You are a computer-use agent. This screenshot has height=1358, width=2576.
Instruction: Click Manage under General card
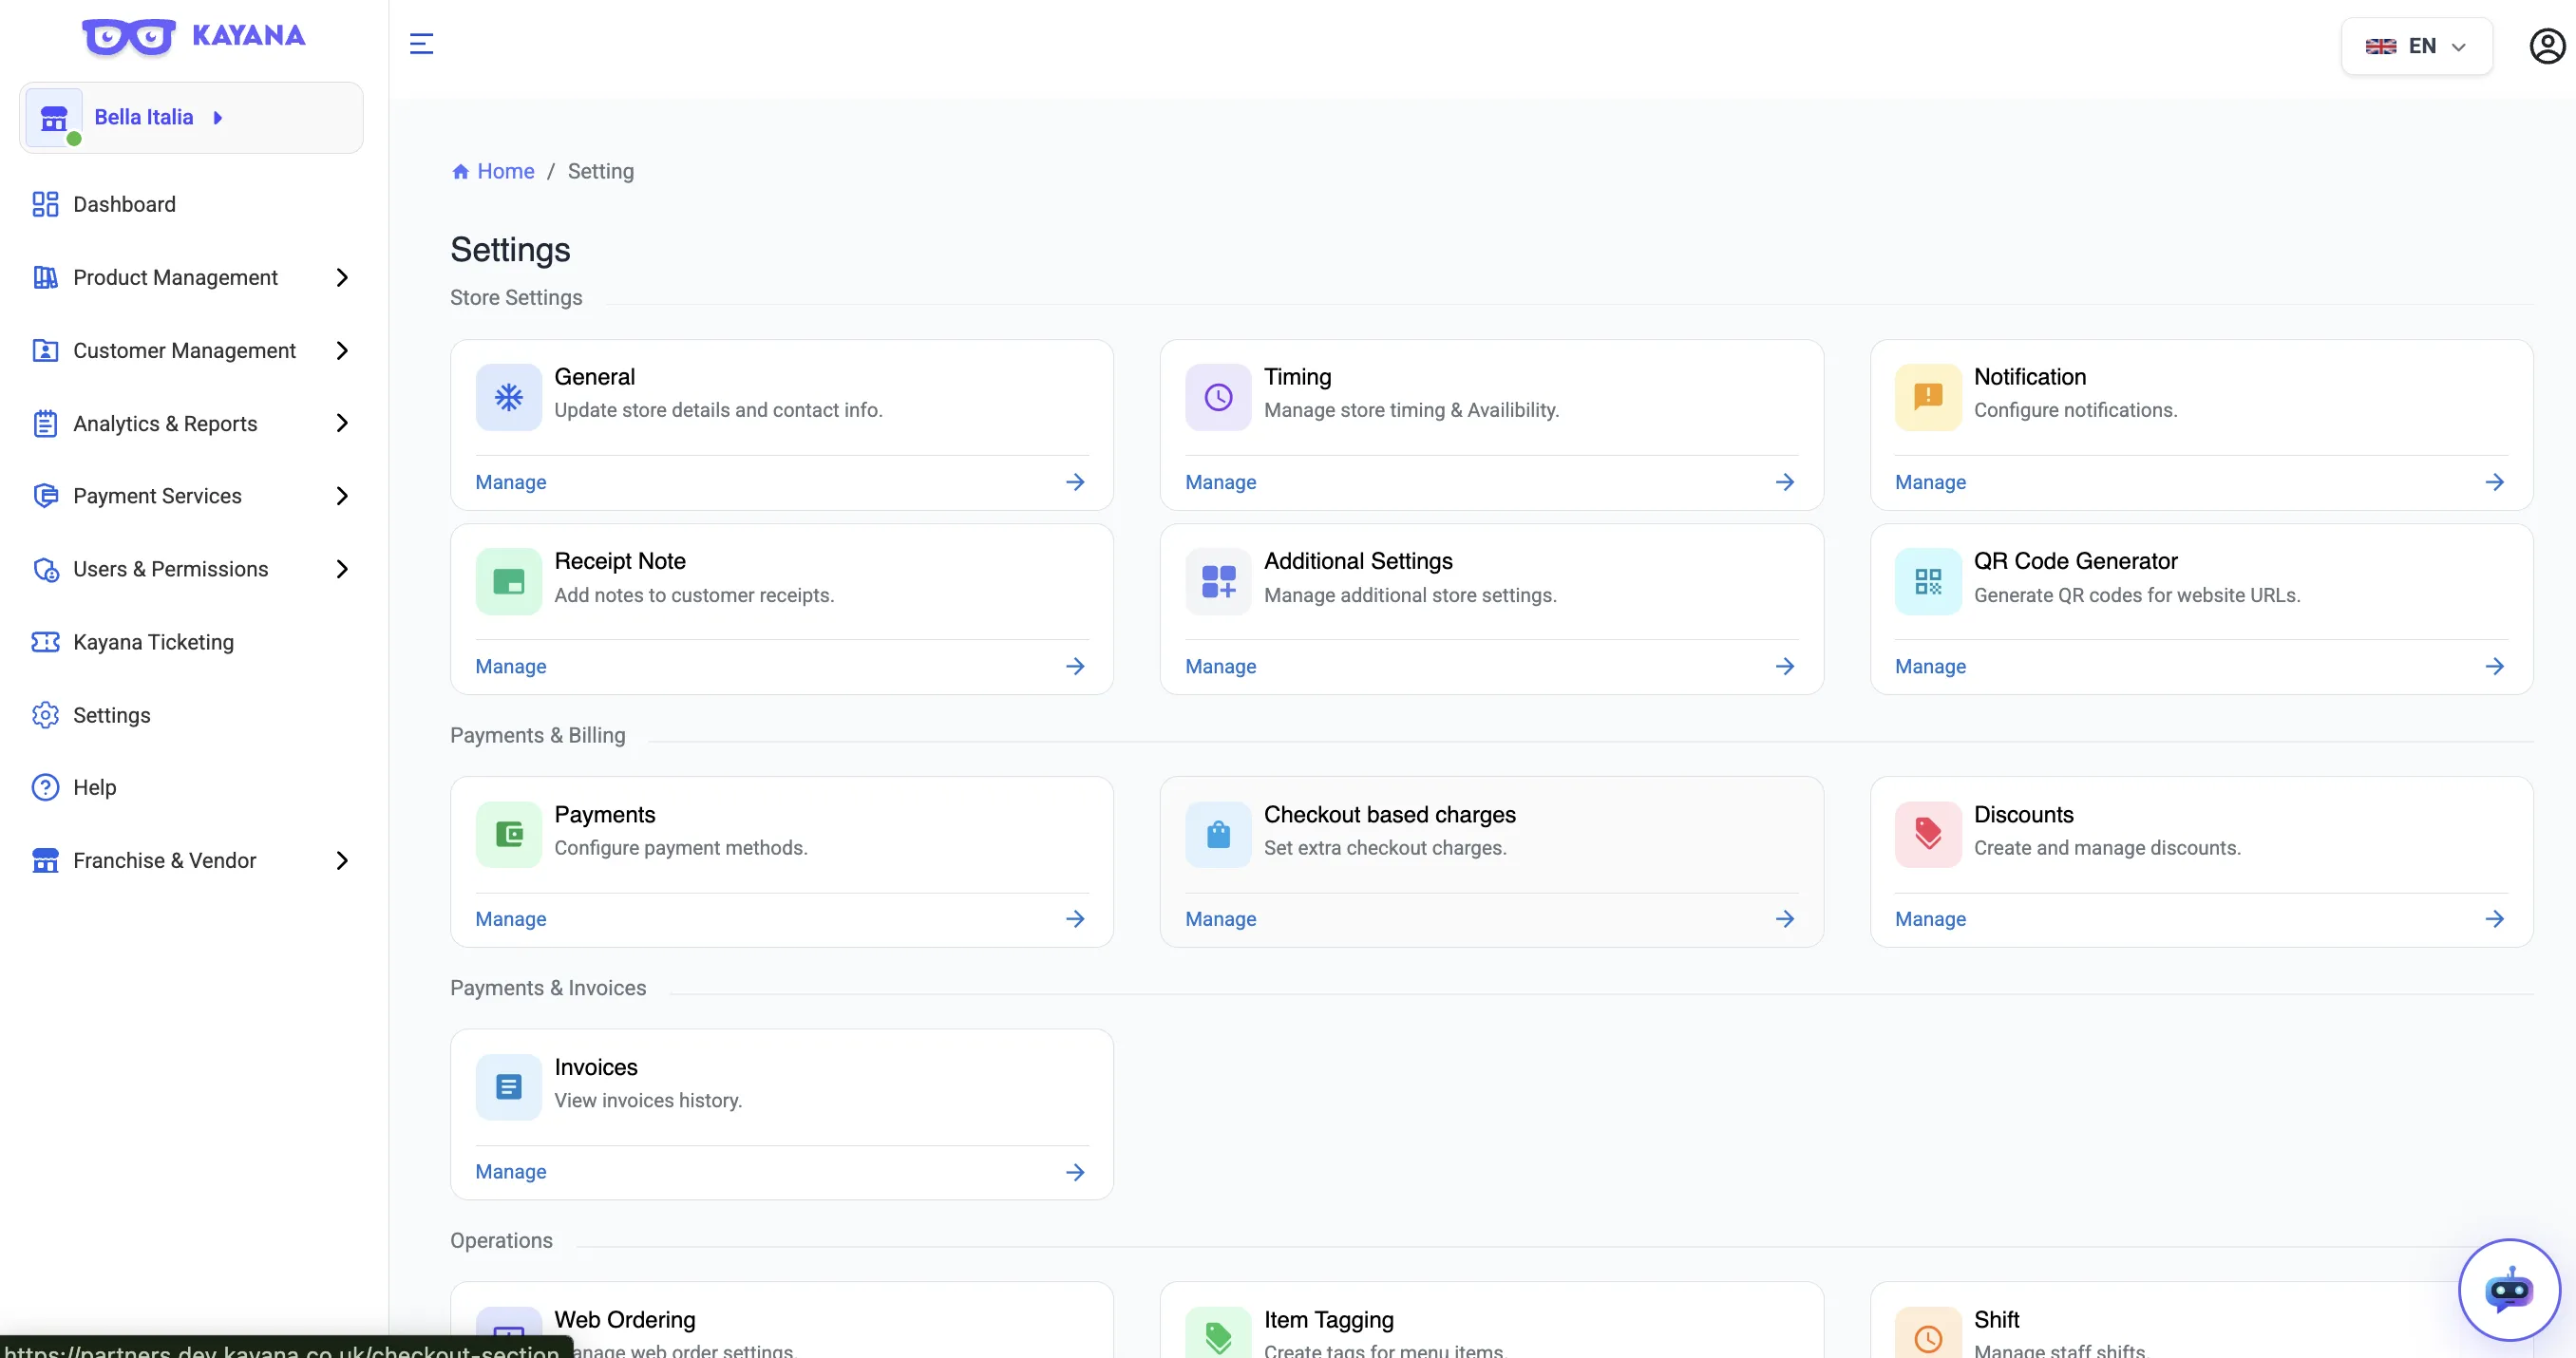coord(510,482)
